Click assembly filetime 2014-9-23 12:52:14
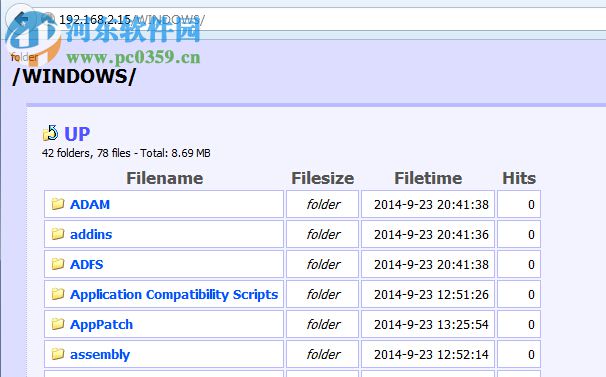The width and height of the screenshot is (606, 377). pyautogui.click(x=431, y=355)
